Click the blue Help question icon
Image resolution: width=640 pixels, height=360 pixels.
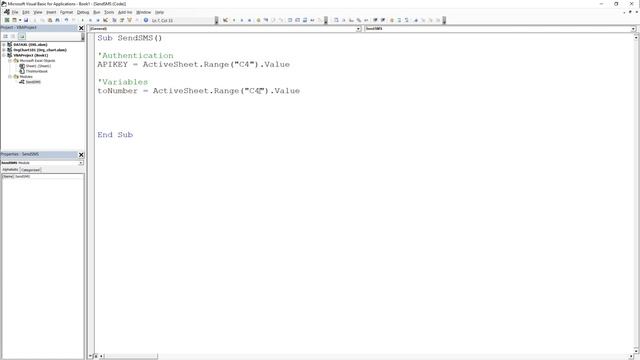pos(146,20)
